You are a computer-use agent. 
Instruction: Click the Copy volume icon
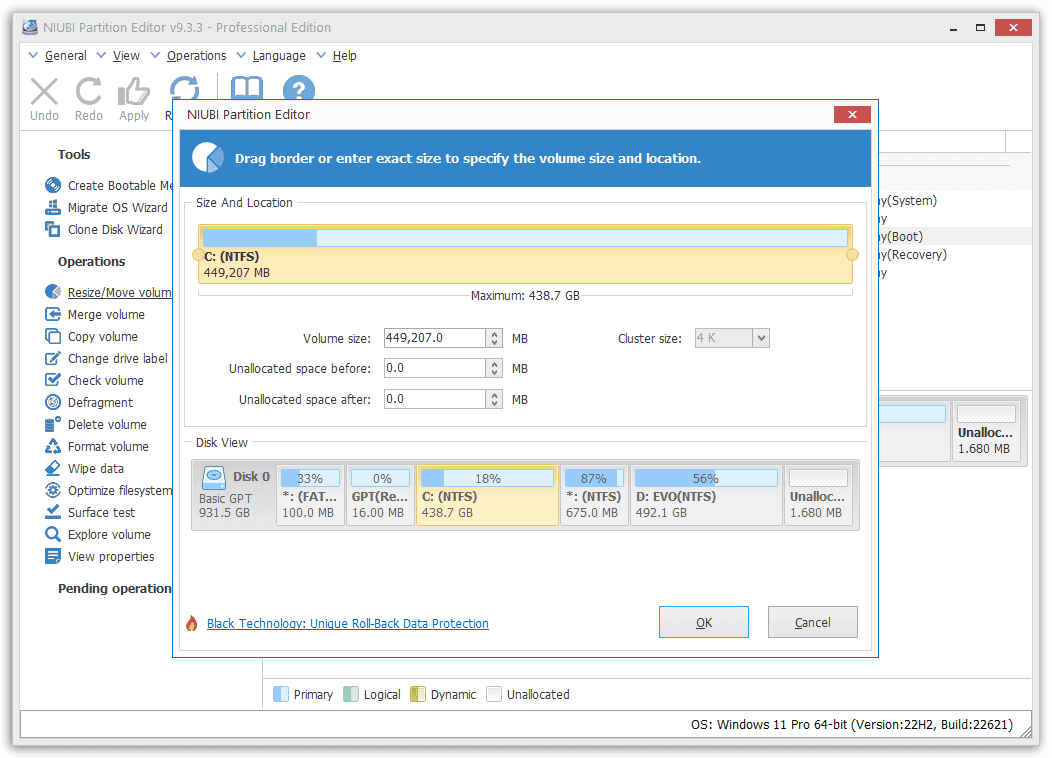tap(53, 336)
